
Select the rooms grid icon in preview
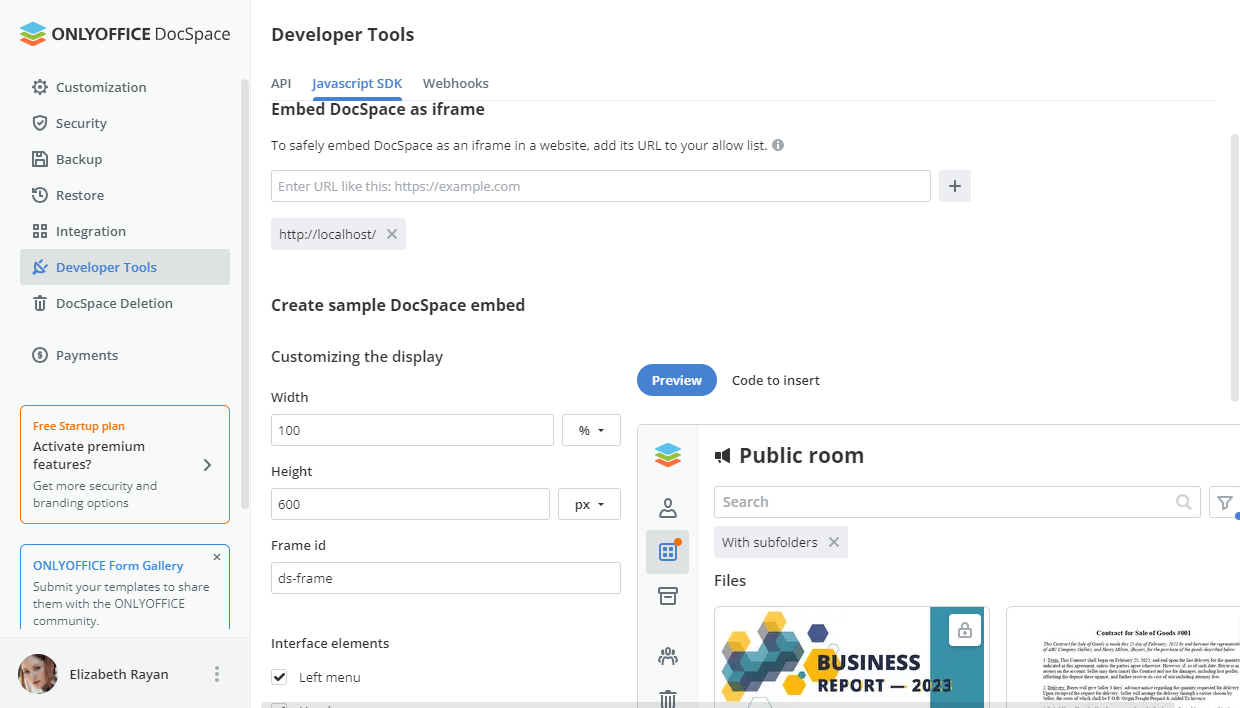(667, 552)
